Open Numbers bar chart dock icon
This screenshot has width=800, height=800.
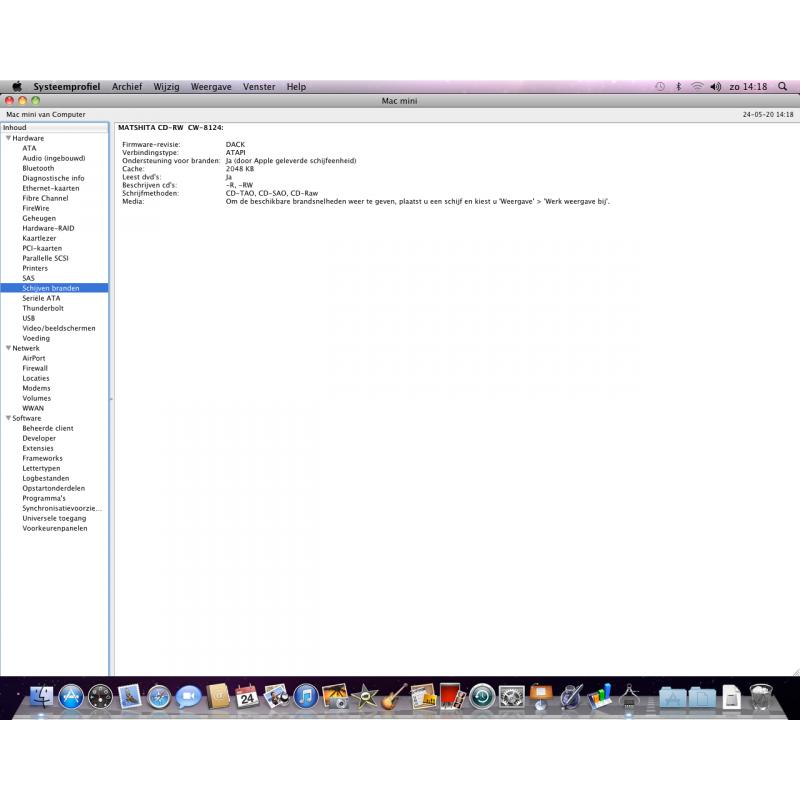[599, 696]
